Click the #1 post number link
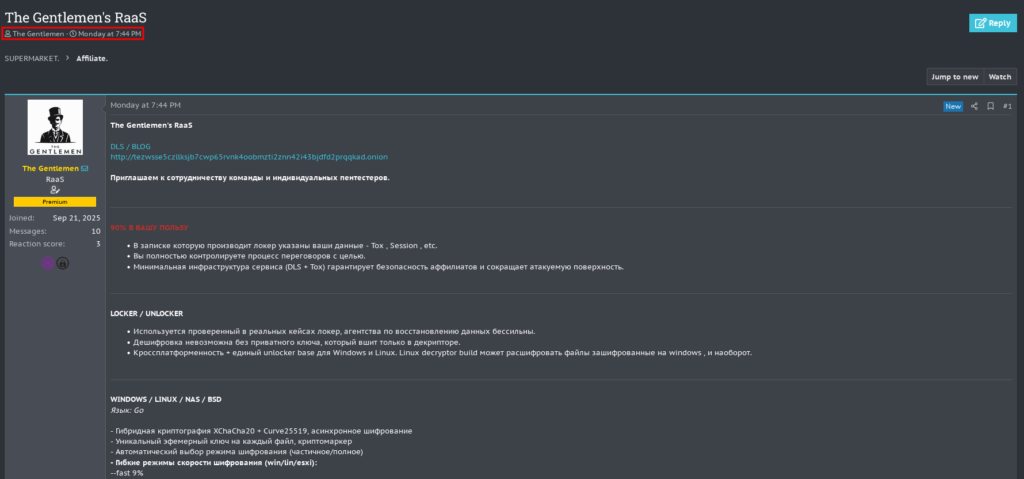 tap(1007, 106)
